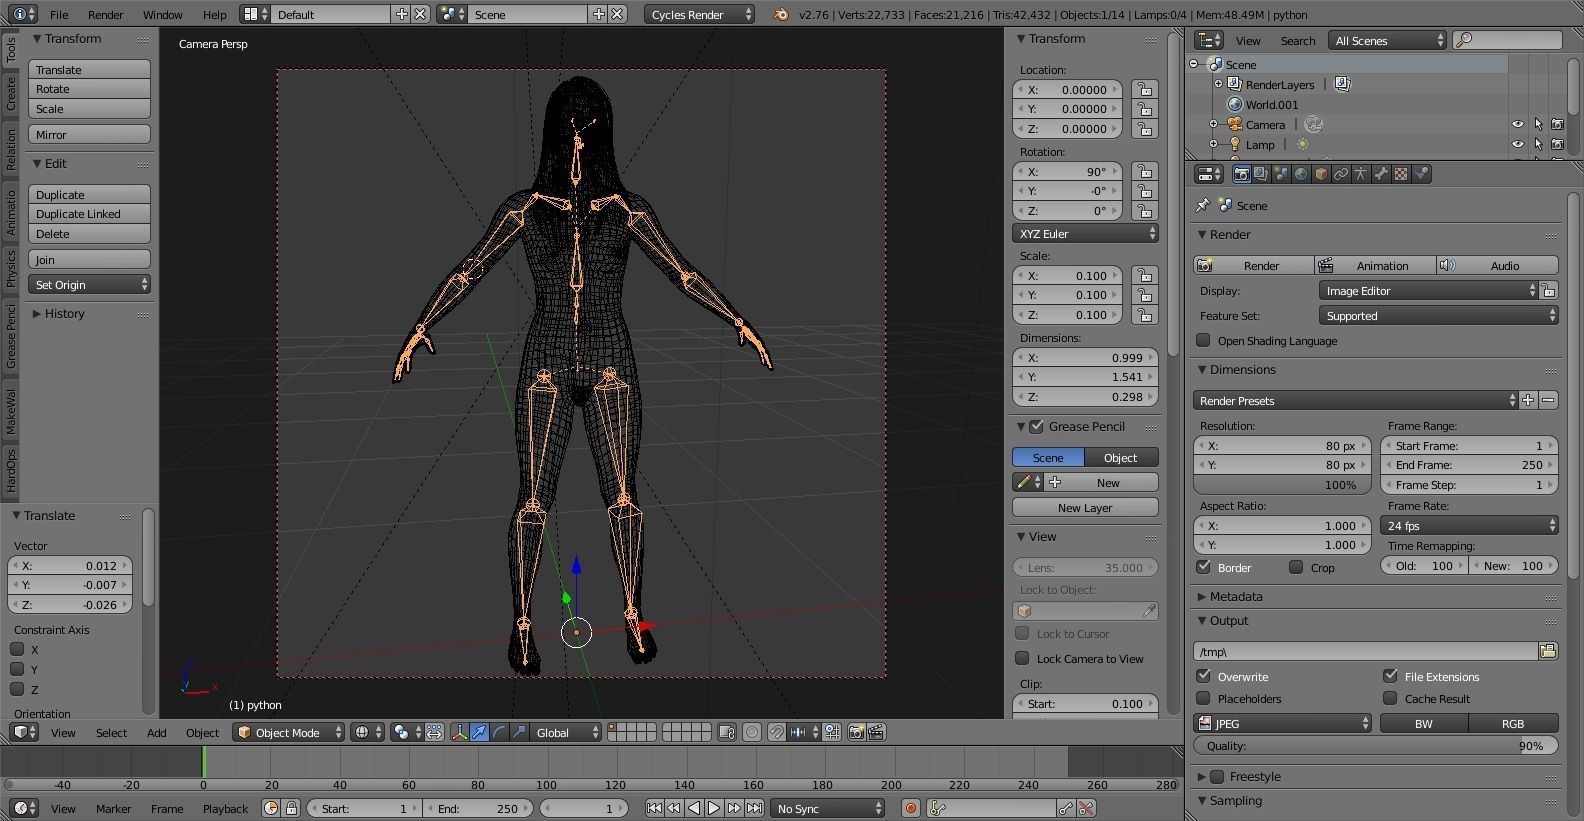Open the Constraints properties chain-link icon

(1341, 174)
